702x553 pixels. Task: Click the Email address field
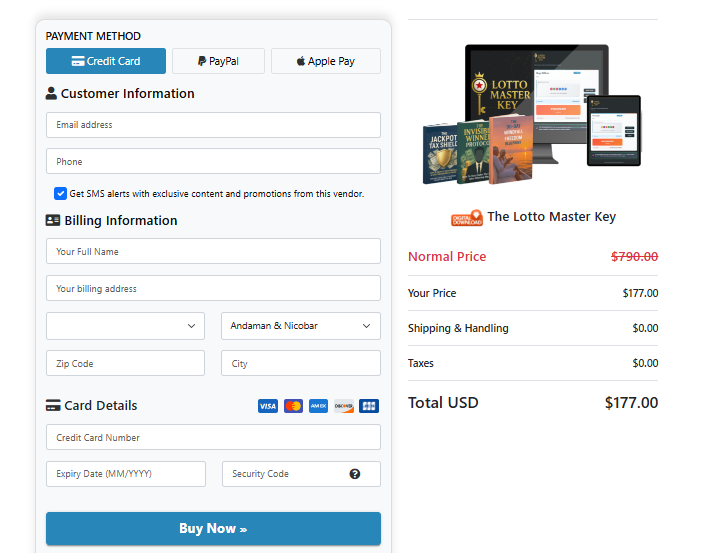[213, 125]
